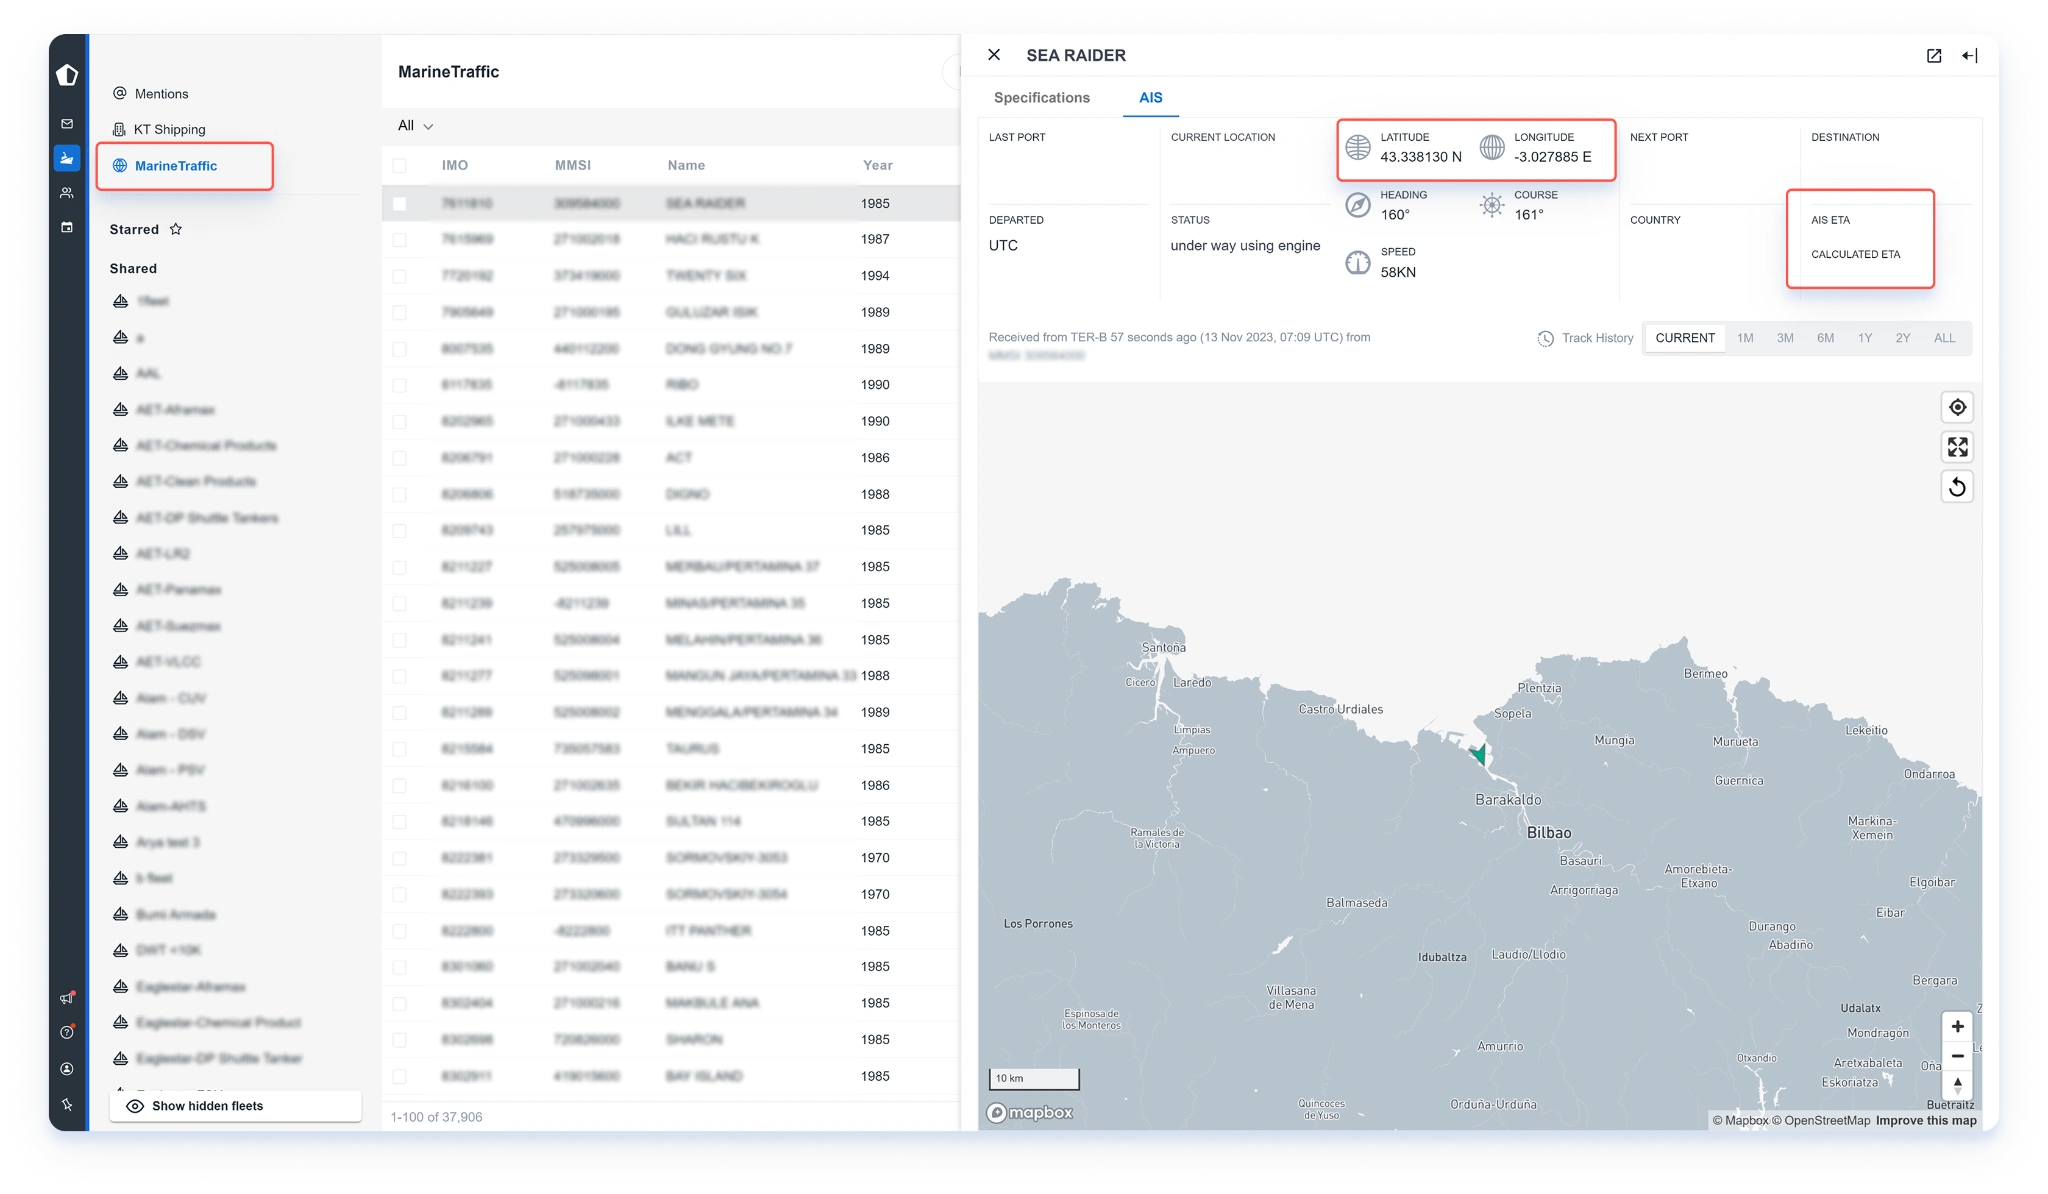This screenshot has height=1194, width=2048.
Task: Click the 1994 year cell
Action: tap(875, 276)
